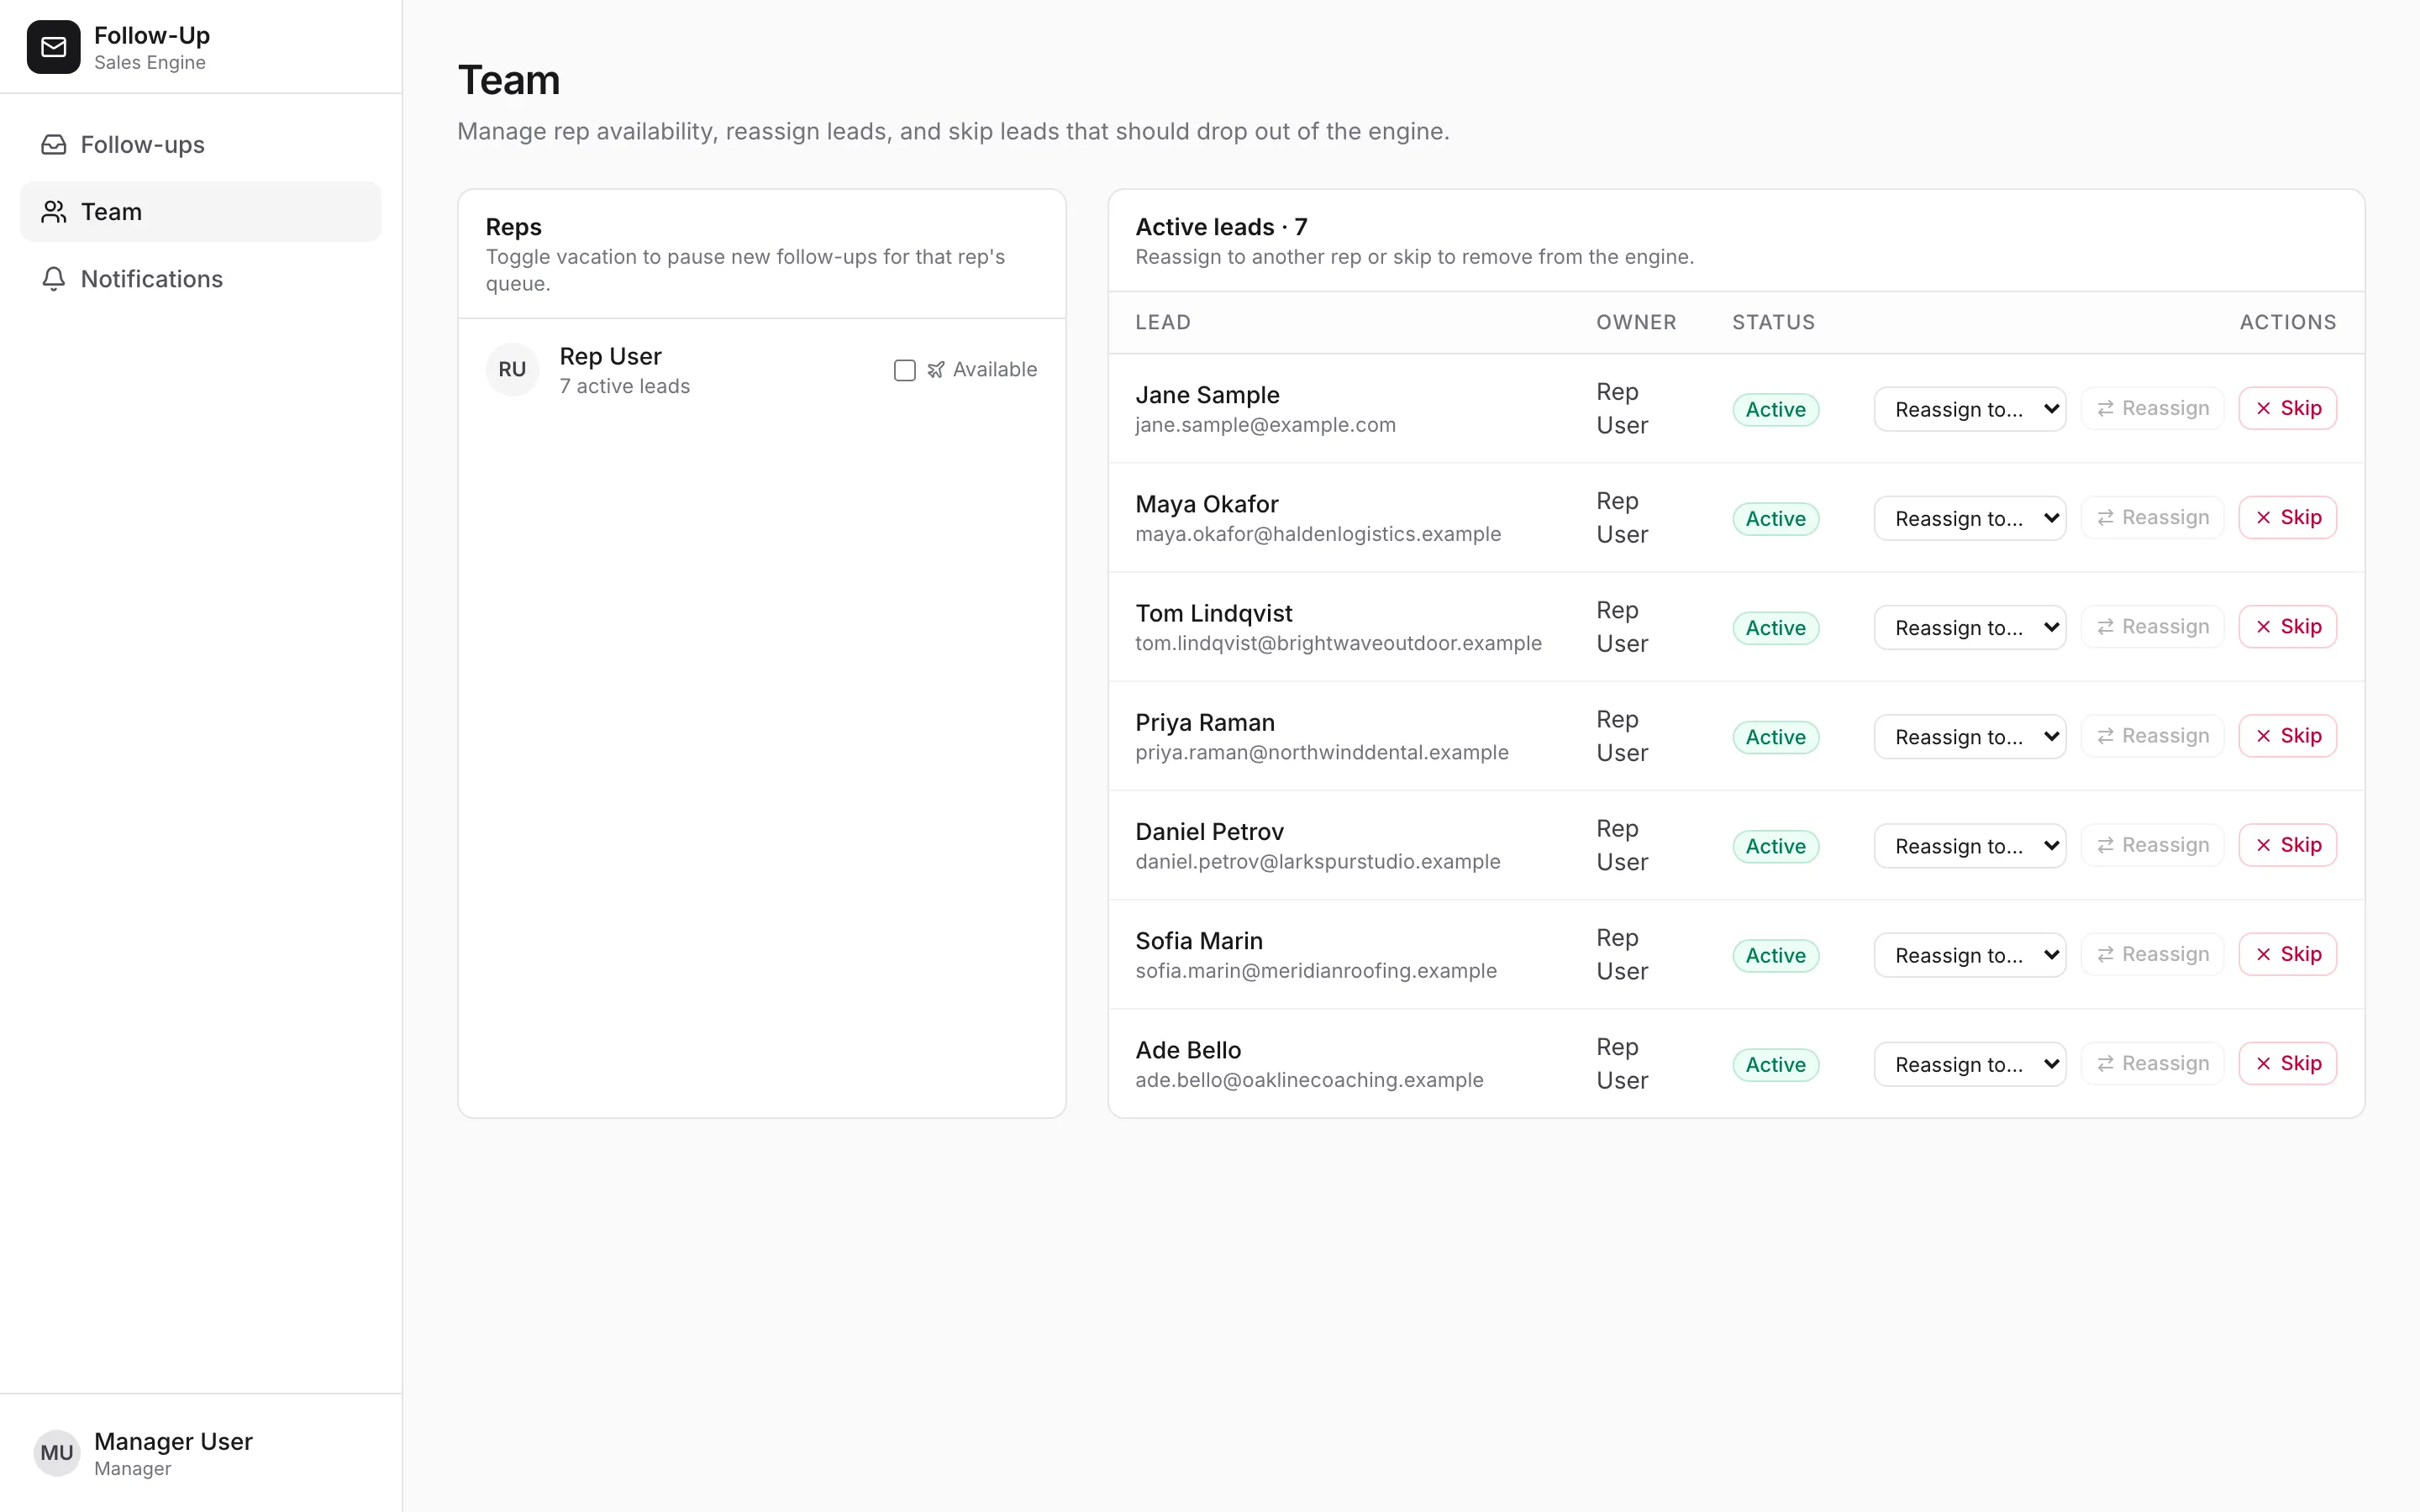The height and width of the screenshot is (1512, 2420).
Task: Click Active status badge for Daniel Petrov
Action: (x=1775, y=846)
